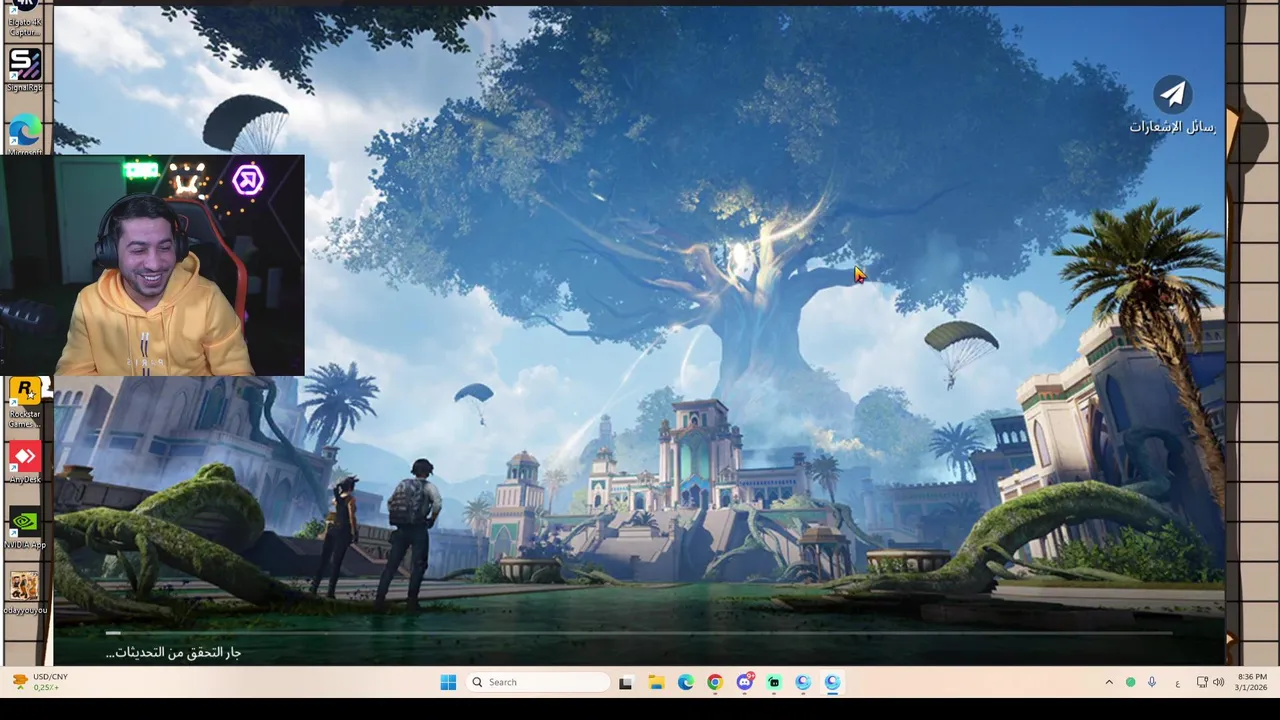Launch Rockstar Games Launcher desktop shortcut

coord(25,404)
